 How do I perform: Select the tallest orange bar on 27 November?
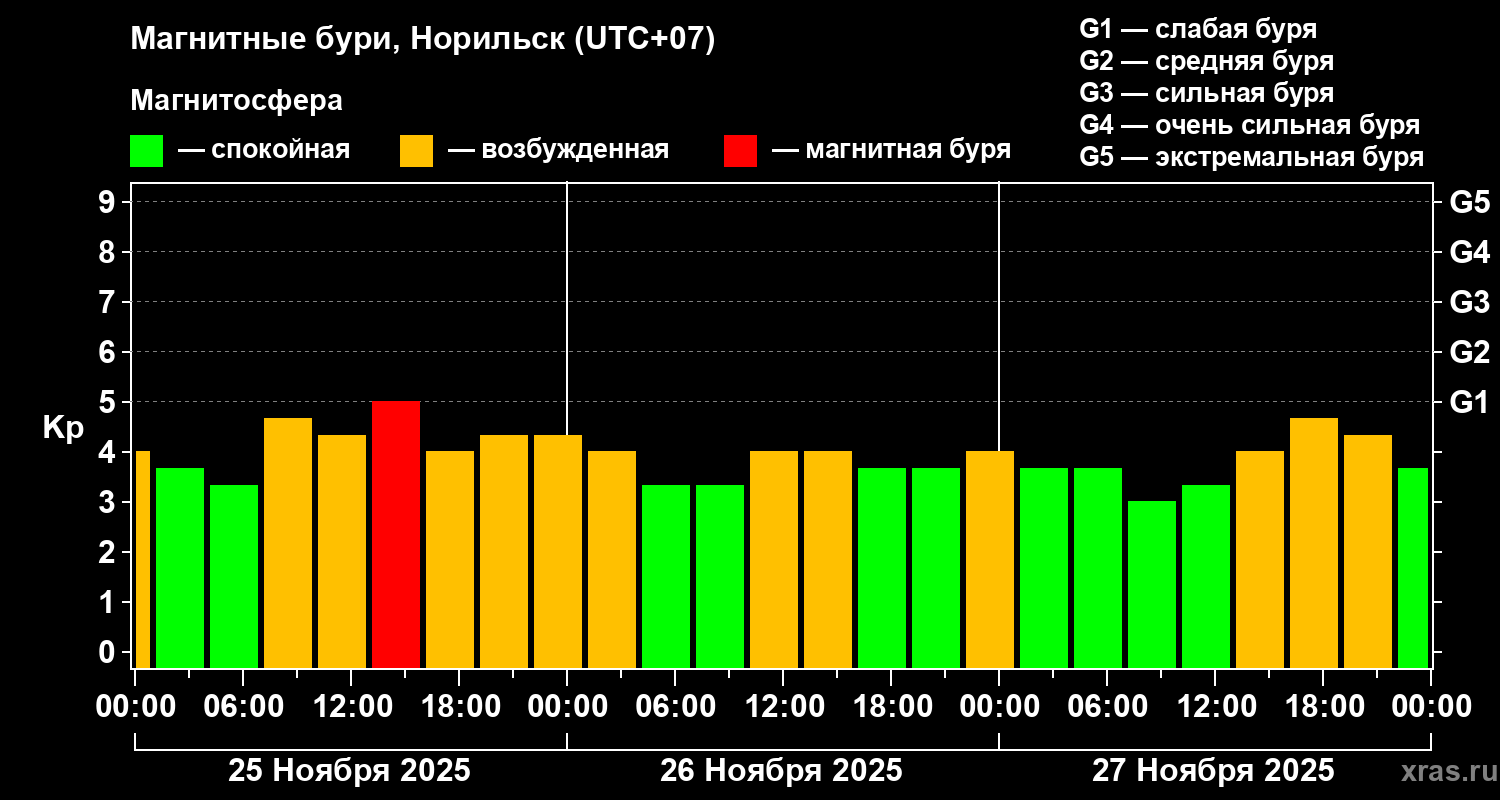tap(1314, 542)
